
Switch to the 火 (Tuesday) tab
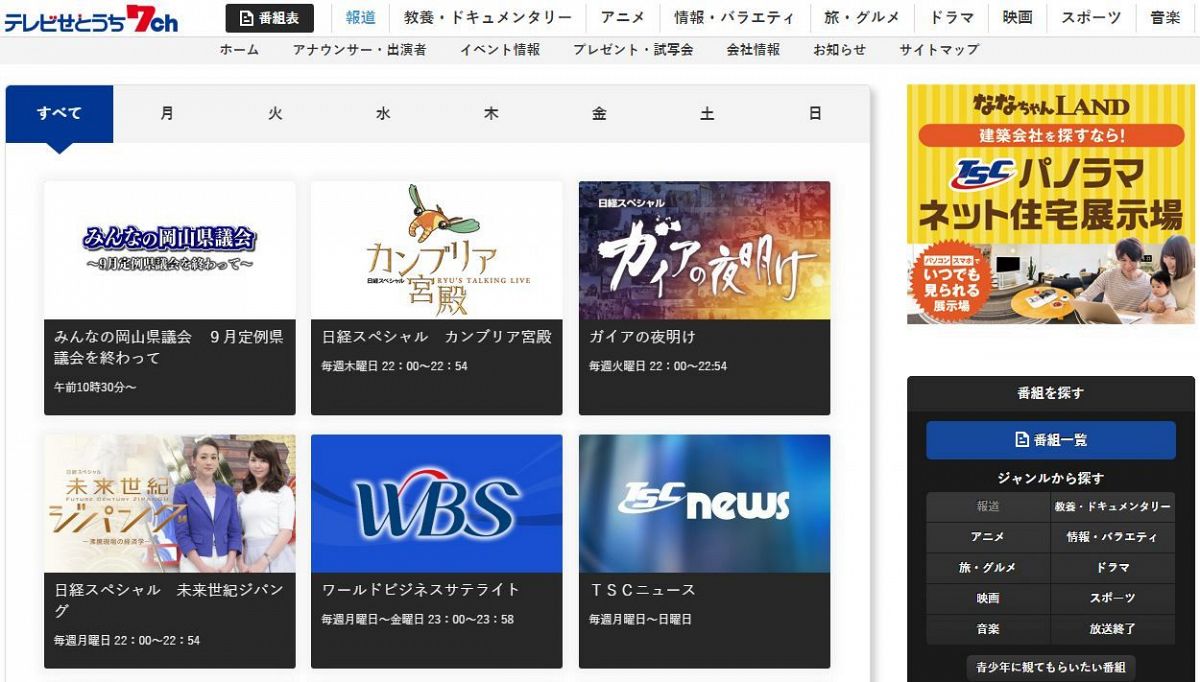(x=275, y=113)
